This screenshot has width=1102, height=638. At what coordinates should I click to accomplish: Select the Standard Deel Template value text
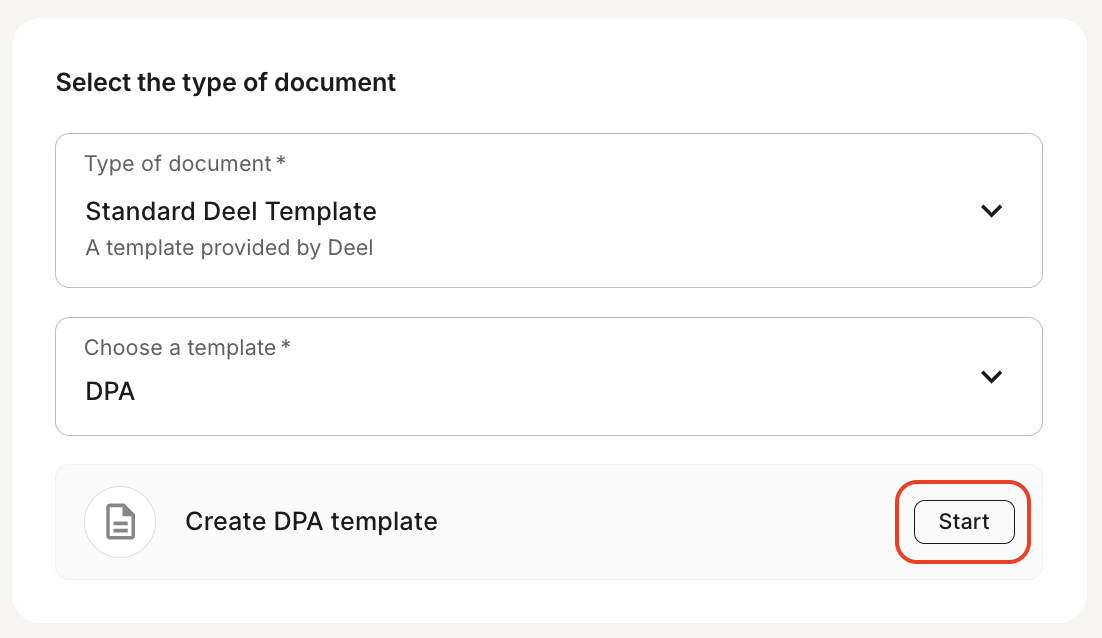pyautogui.click(x=231, y=211)
